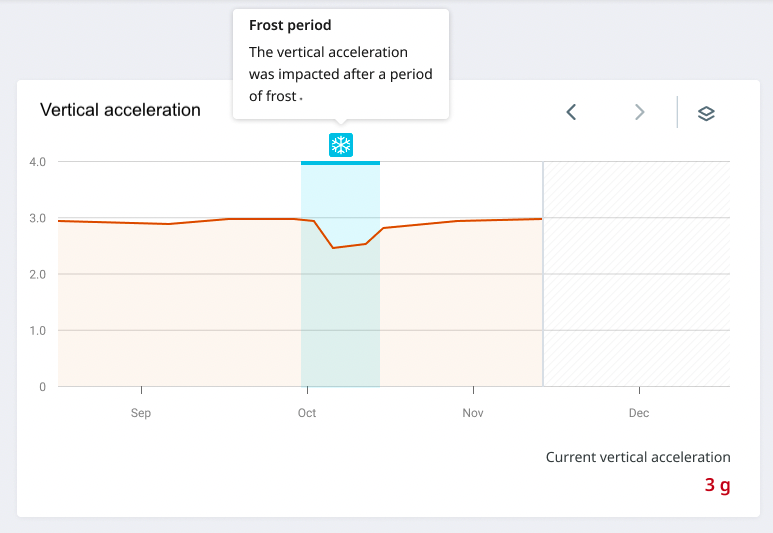Open the layers overlay icon
The height and width of the screenshot is (533, 773).
[x=706, y=113]
